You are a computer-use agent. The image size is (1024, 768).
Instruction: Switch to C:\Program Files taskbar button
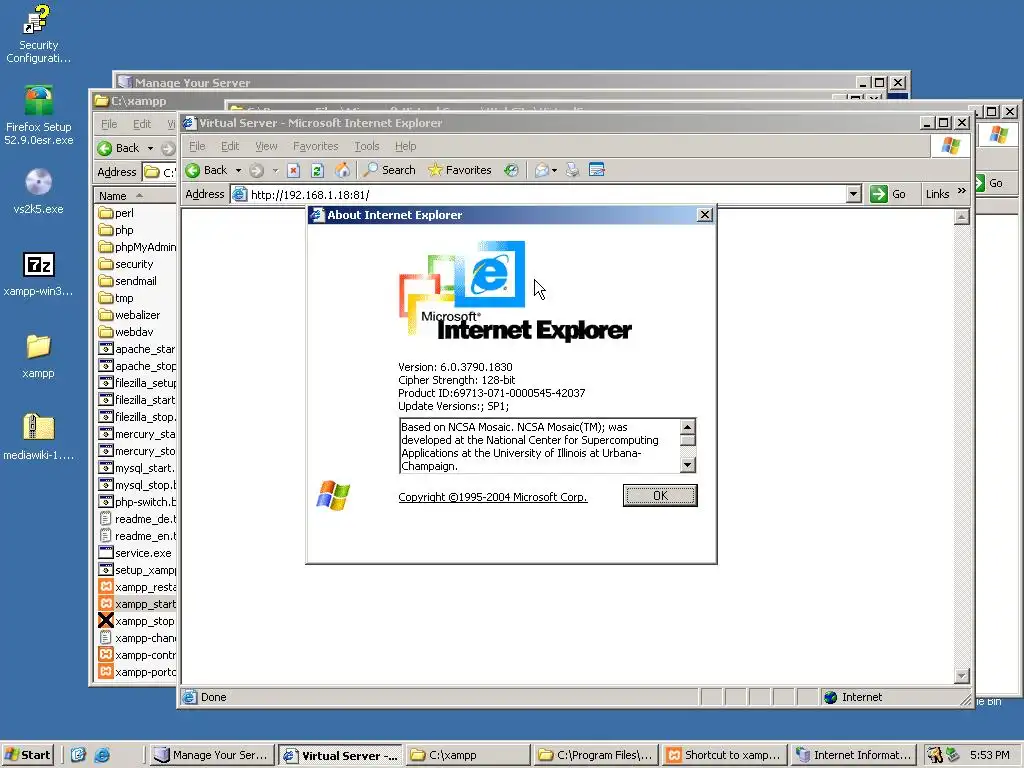[x=596, y=755]
